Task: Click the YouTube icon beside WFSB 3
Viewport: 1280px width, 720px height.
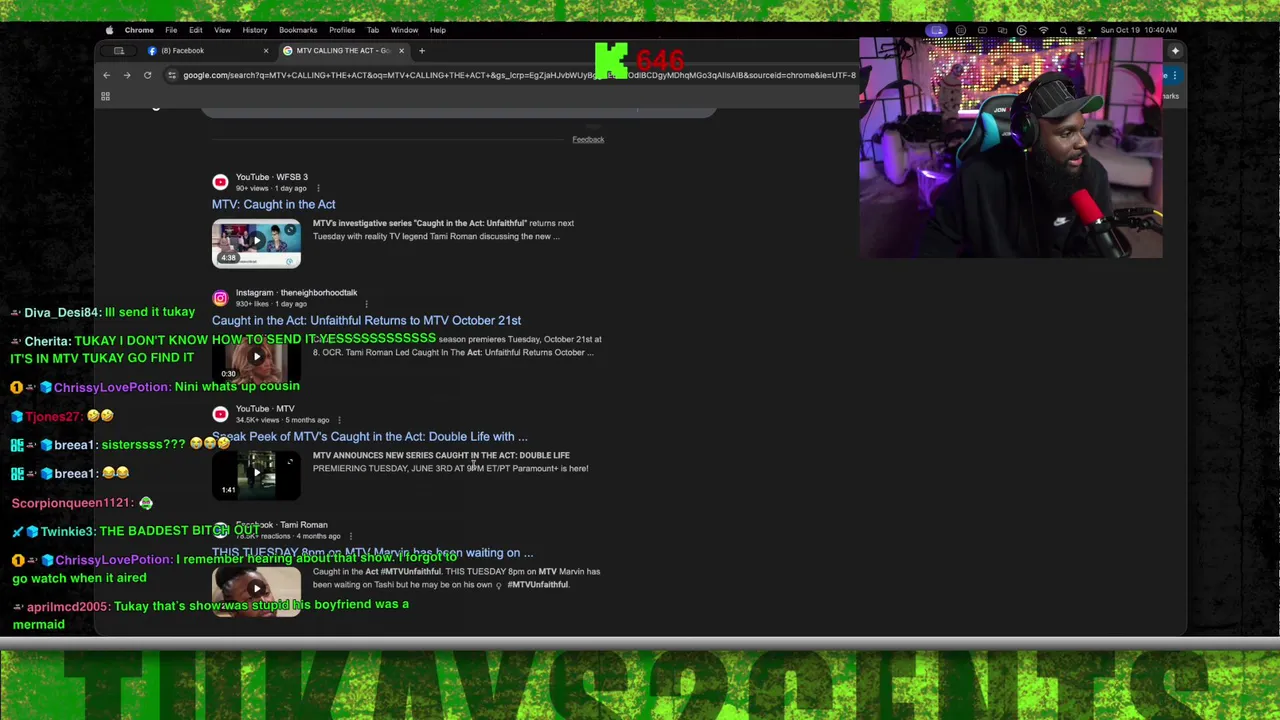Action: pos(220,182)
